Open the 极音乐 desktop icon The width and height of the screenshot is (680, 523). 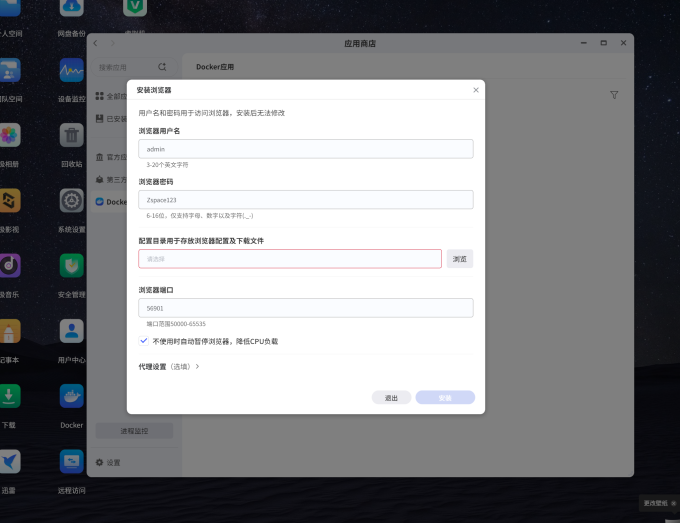10,265
